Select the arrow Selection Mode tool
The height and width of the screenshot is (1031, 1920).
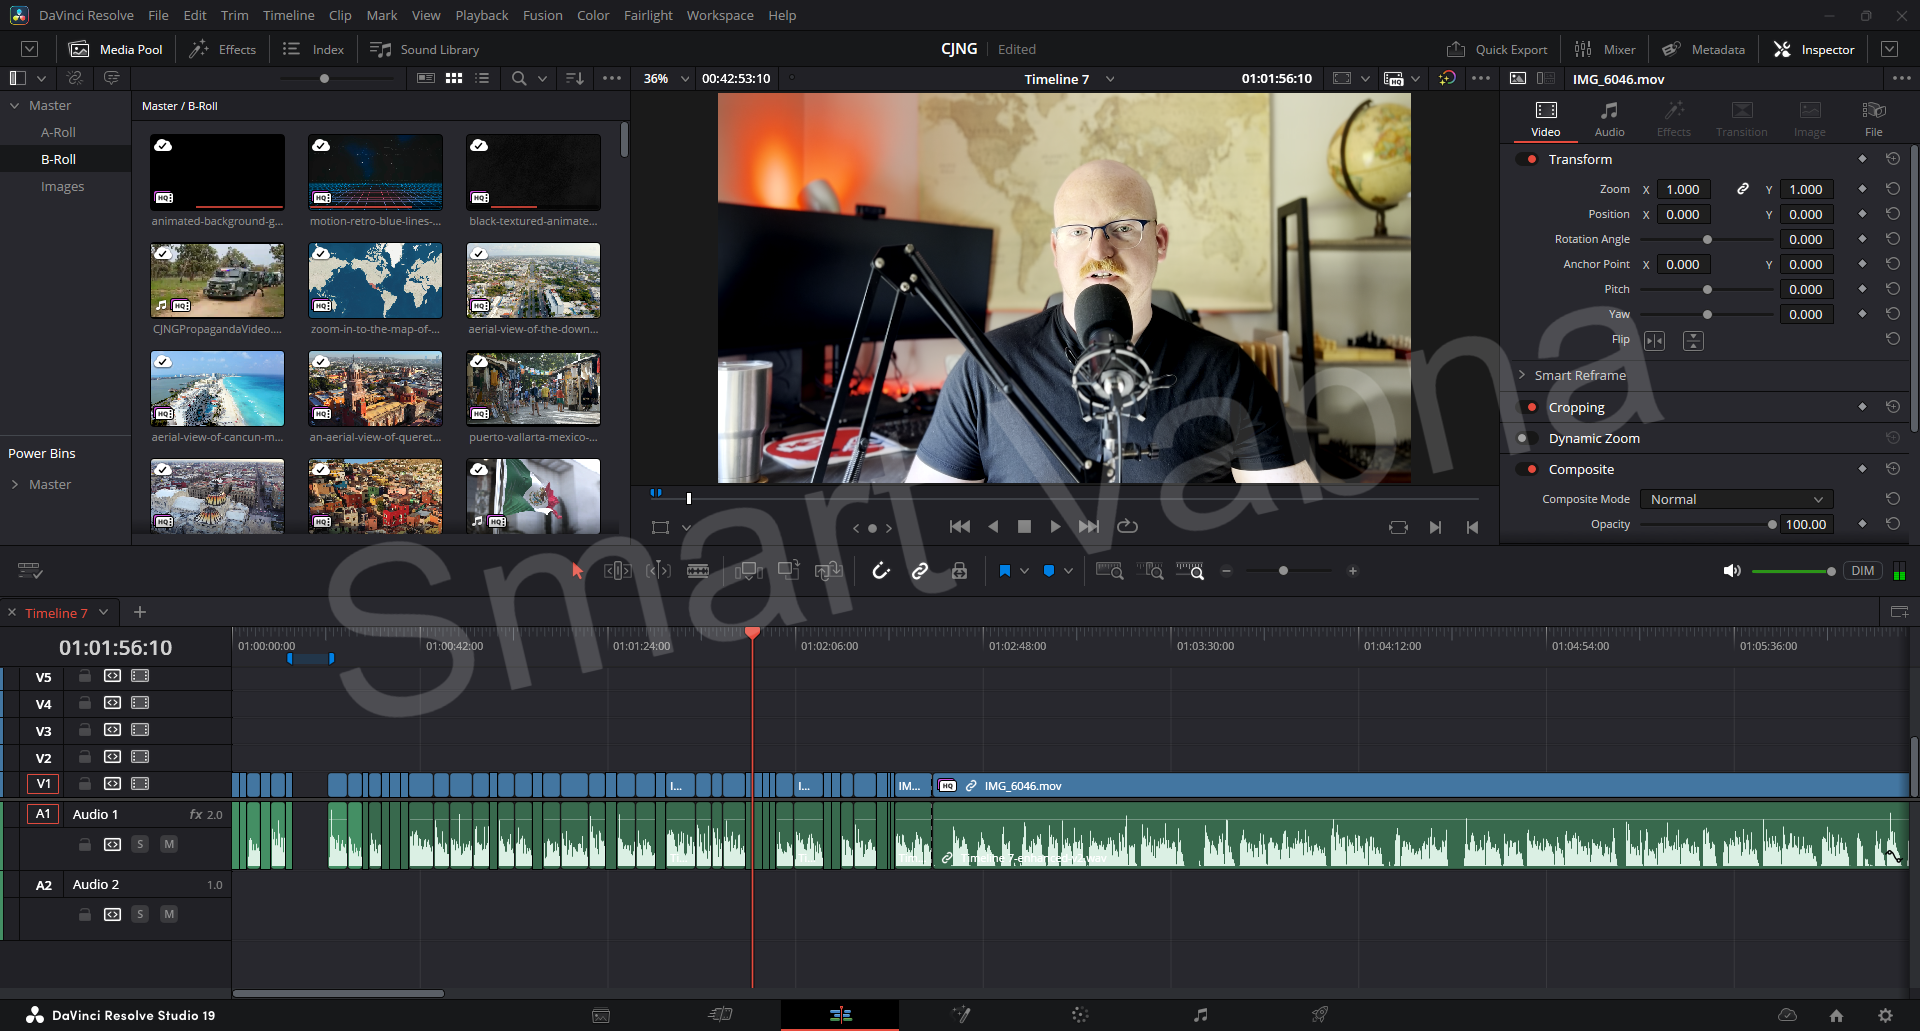pyautogui.click(x=577, y=571)
